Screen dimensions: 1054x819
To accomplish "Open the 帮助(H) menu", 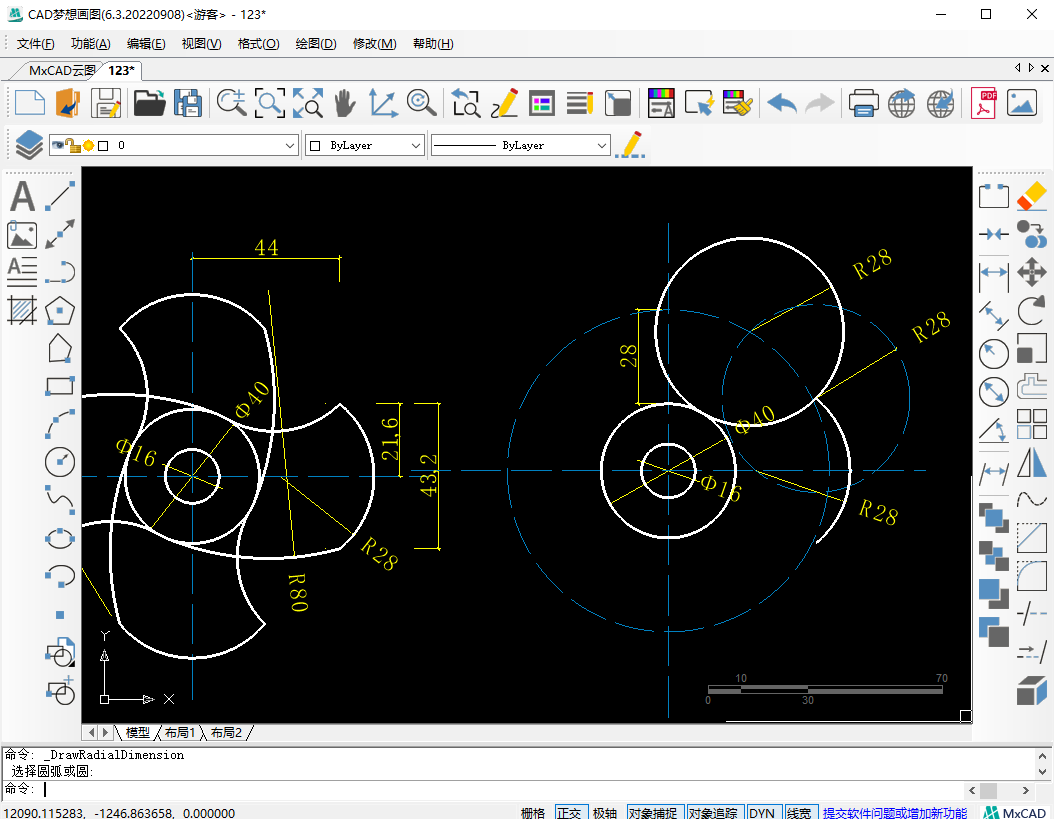I will 433,44.
